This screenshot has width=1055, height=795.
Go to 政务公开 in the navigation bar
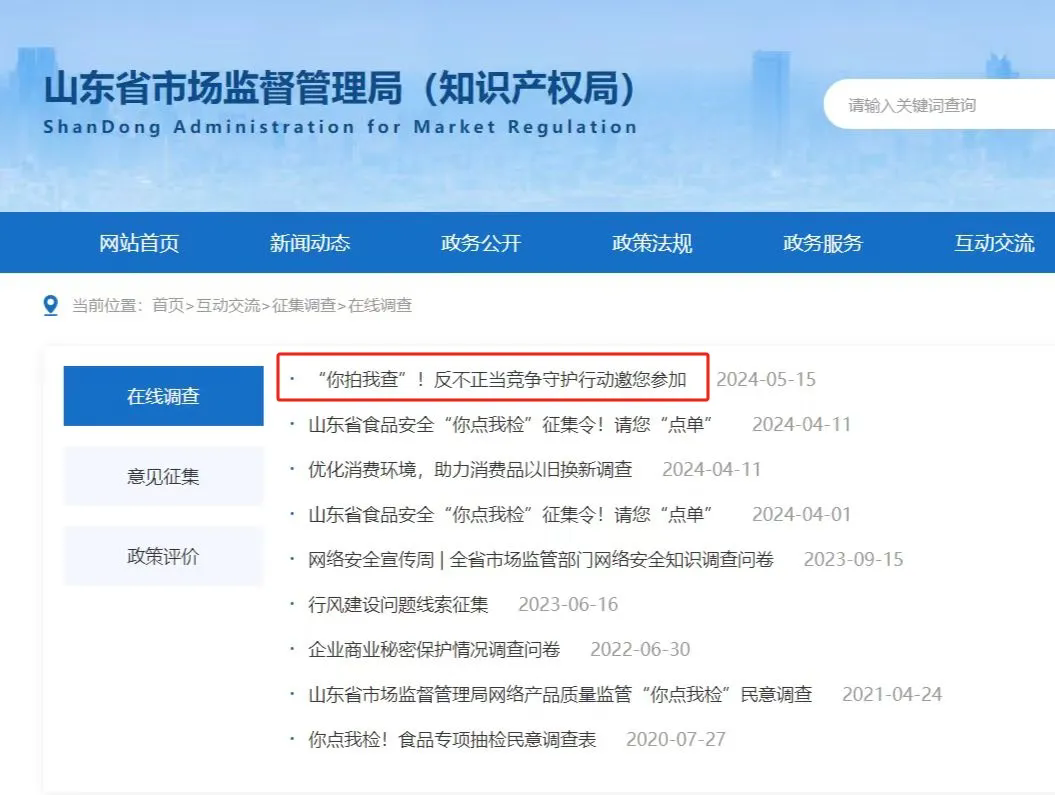tap(481, 243)
